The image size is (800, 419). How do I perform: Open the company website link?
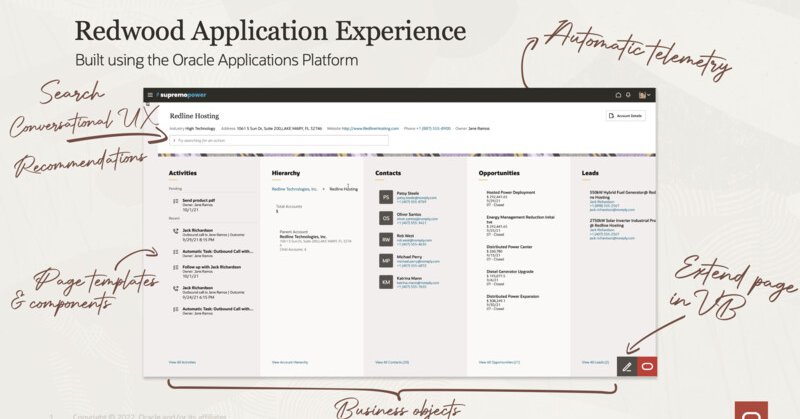click(370, 129)
